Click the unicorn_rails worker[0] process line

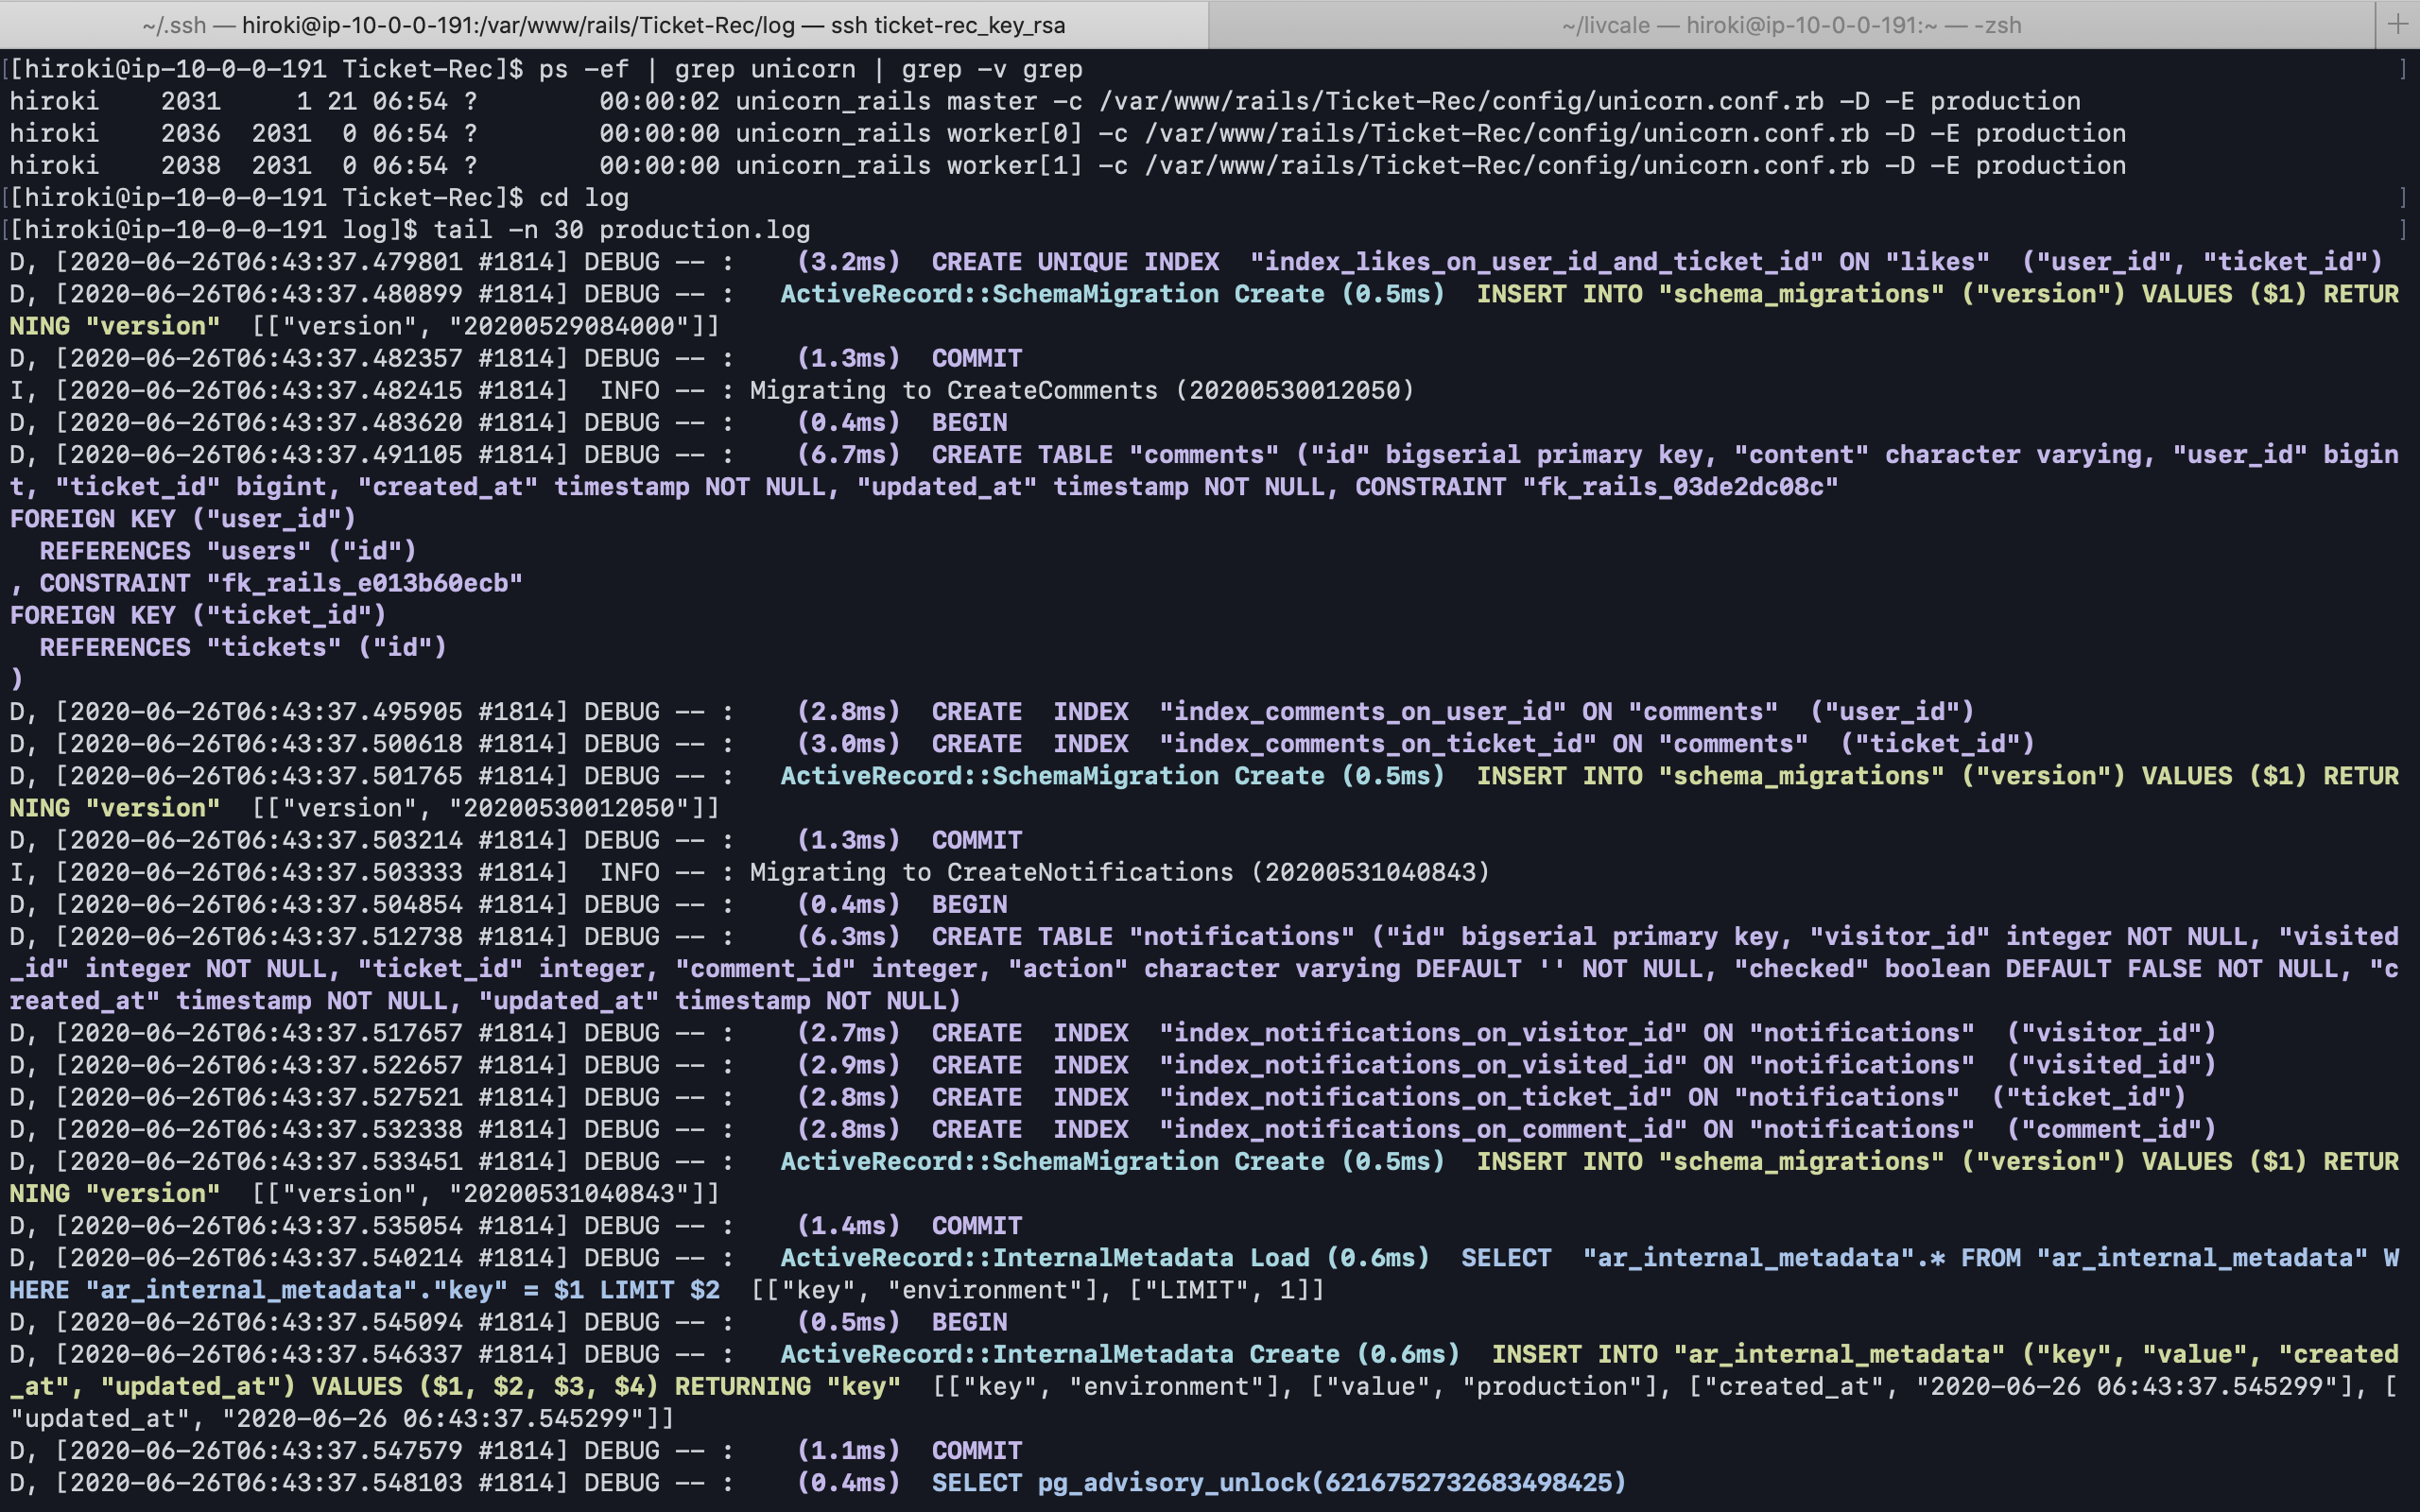[x=1068, y=133]
